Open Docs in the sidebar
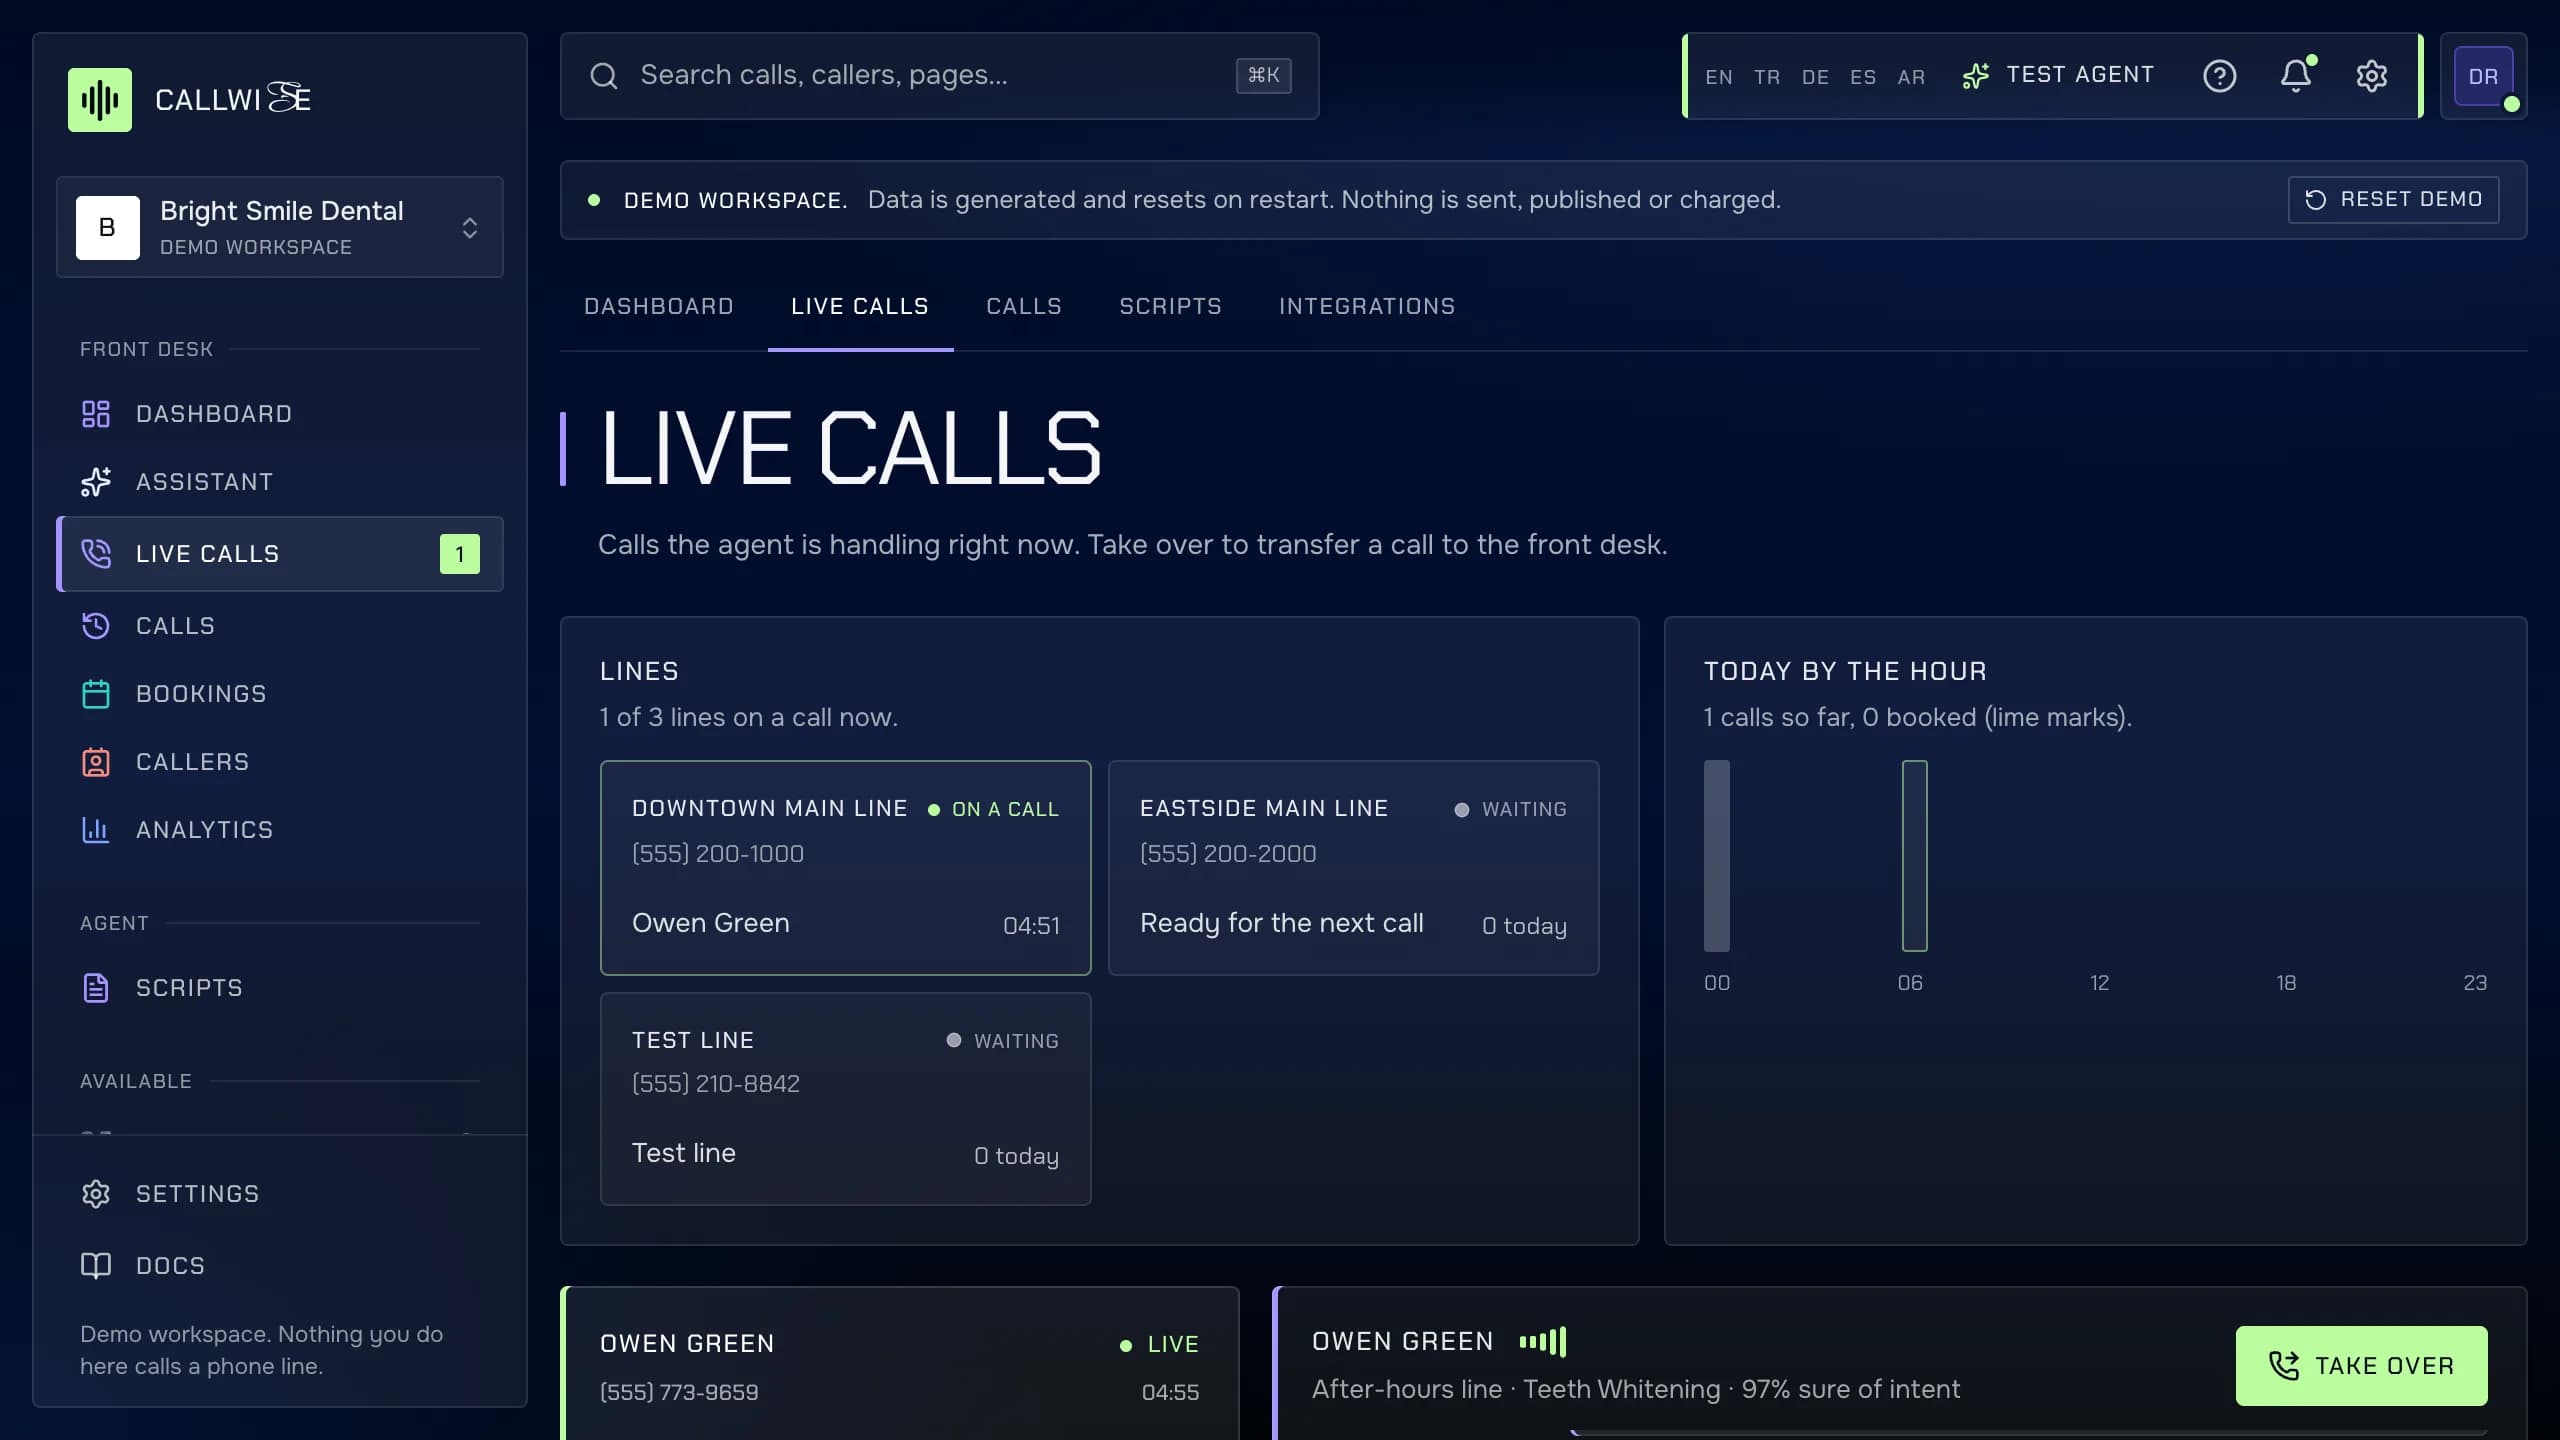The width and height of the screenshot is (2560, 1440). 280,1266
